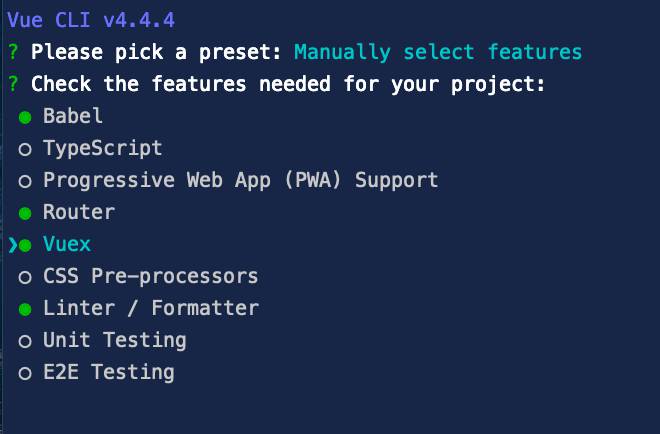660x434 pixels.
Task: Click the Unit Testing label text
Action: click(115, 340)
